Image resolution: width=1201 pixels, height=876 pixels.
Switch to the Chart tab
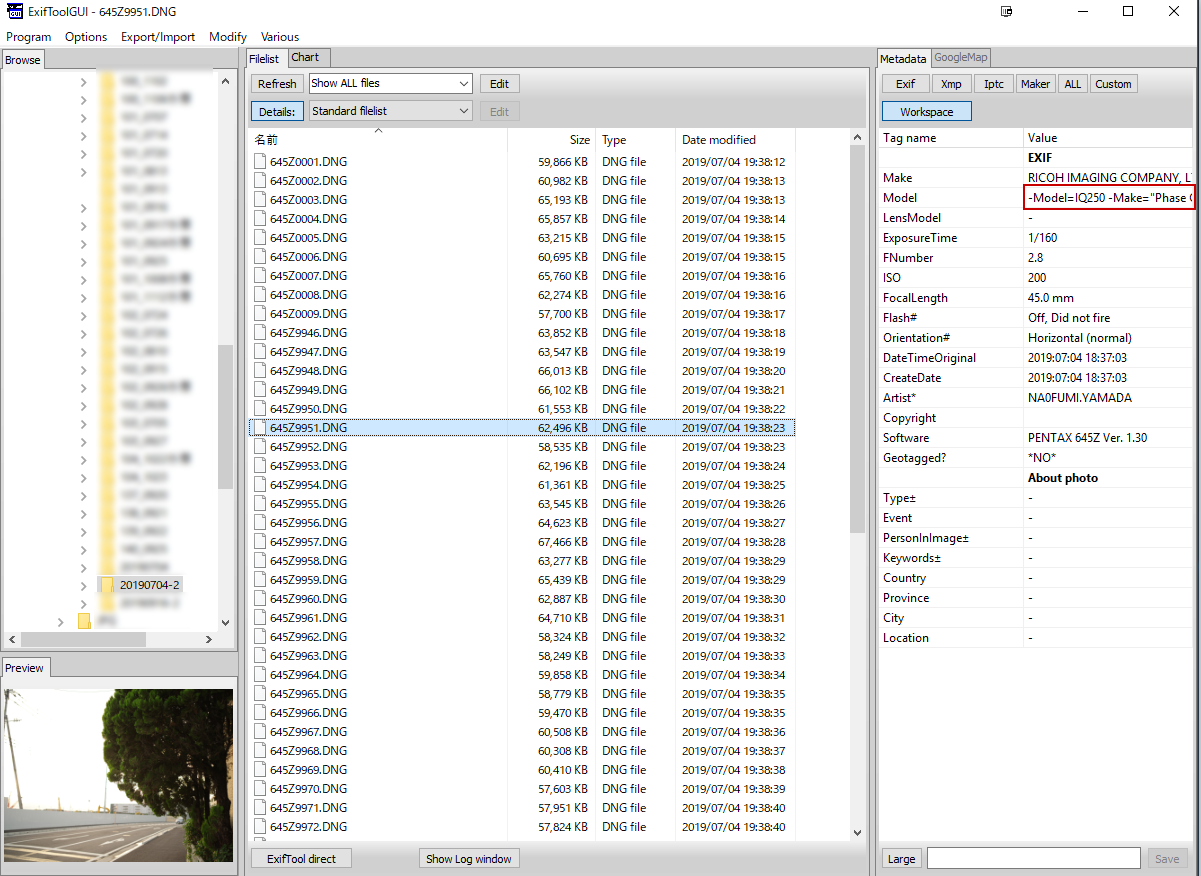(305, 58)
